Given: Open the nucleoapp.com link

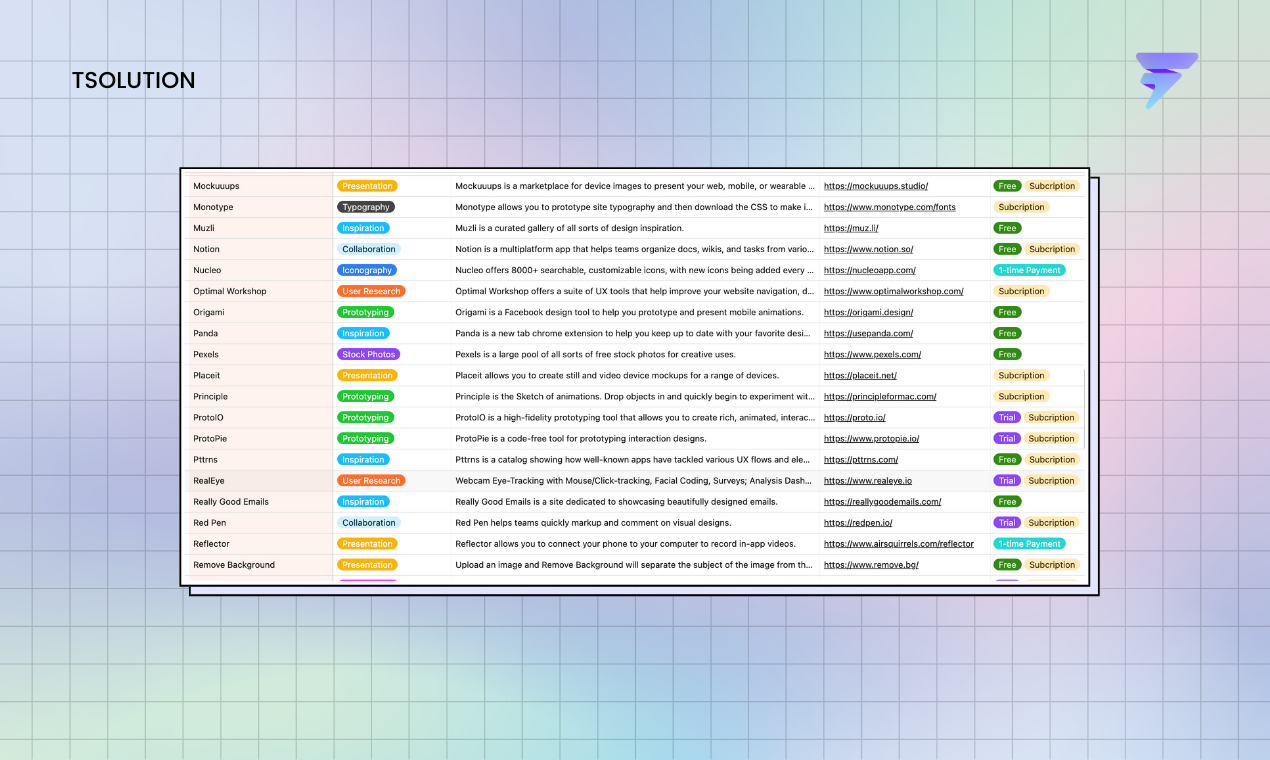Looking at the screenshot, I should point(870,270).
